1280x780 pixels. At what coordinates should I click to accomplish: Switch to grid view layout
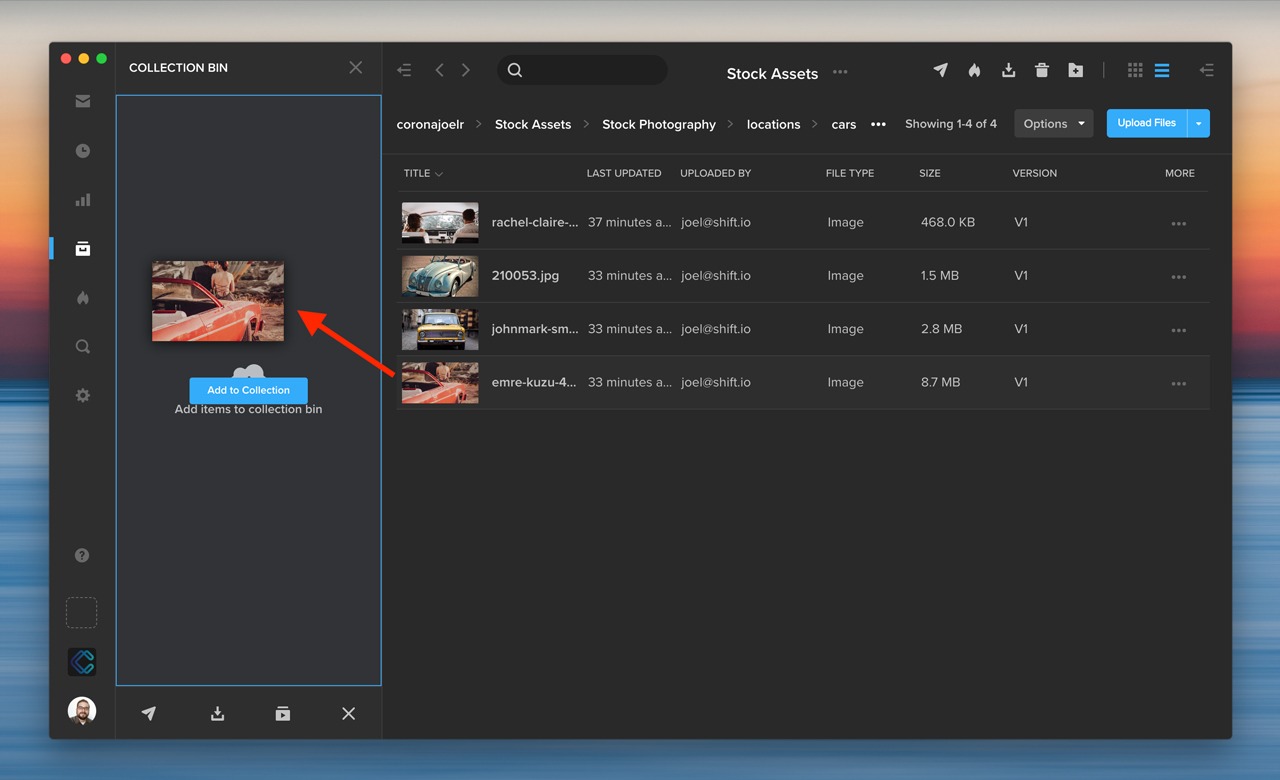coord(1135,70)
